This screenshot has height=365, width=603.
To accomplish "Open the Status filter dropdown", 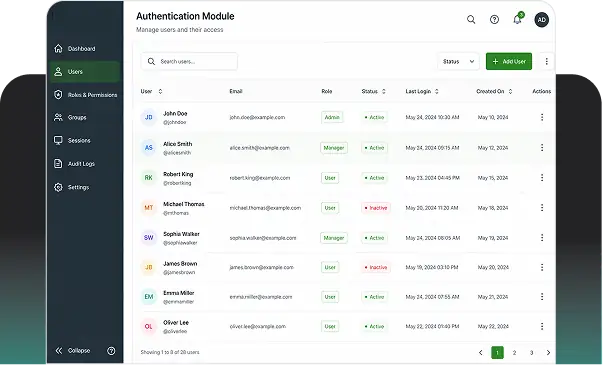I will point(458,62).
